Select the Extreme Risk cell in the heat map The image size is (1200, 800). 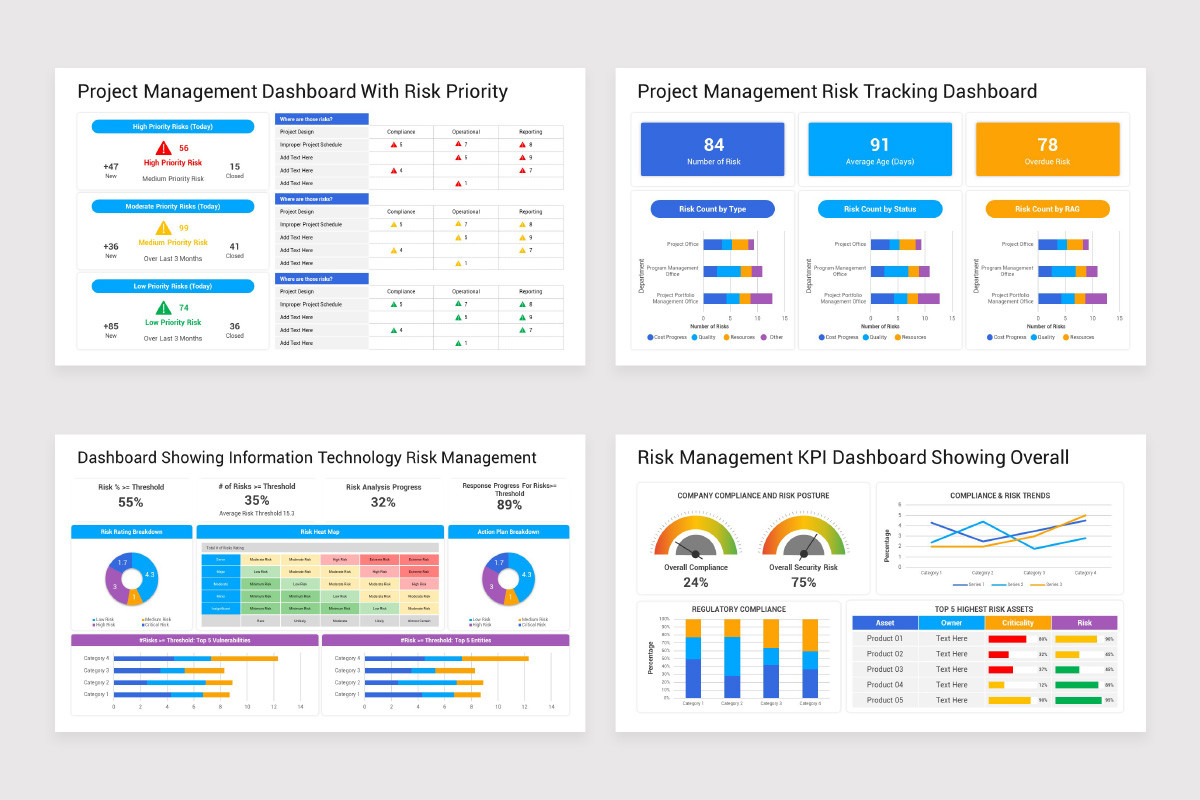pos(378,559)
